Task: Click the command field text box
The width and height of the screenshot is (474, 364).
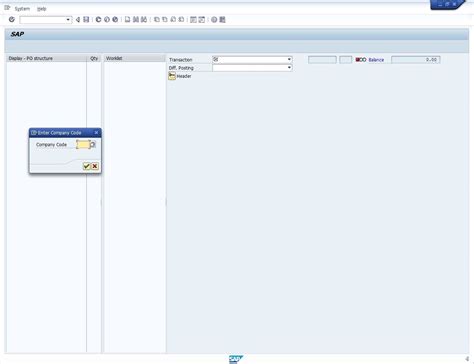Action: (x=43, y=20)
